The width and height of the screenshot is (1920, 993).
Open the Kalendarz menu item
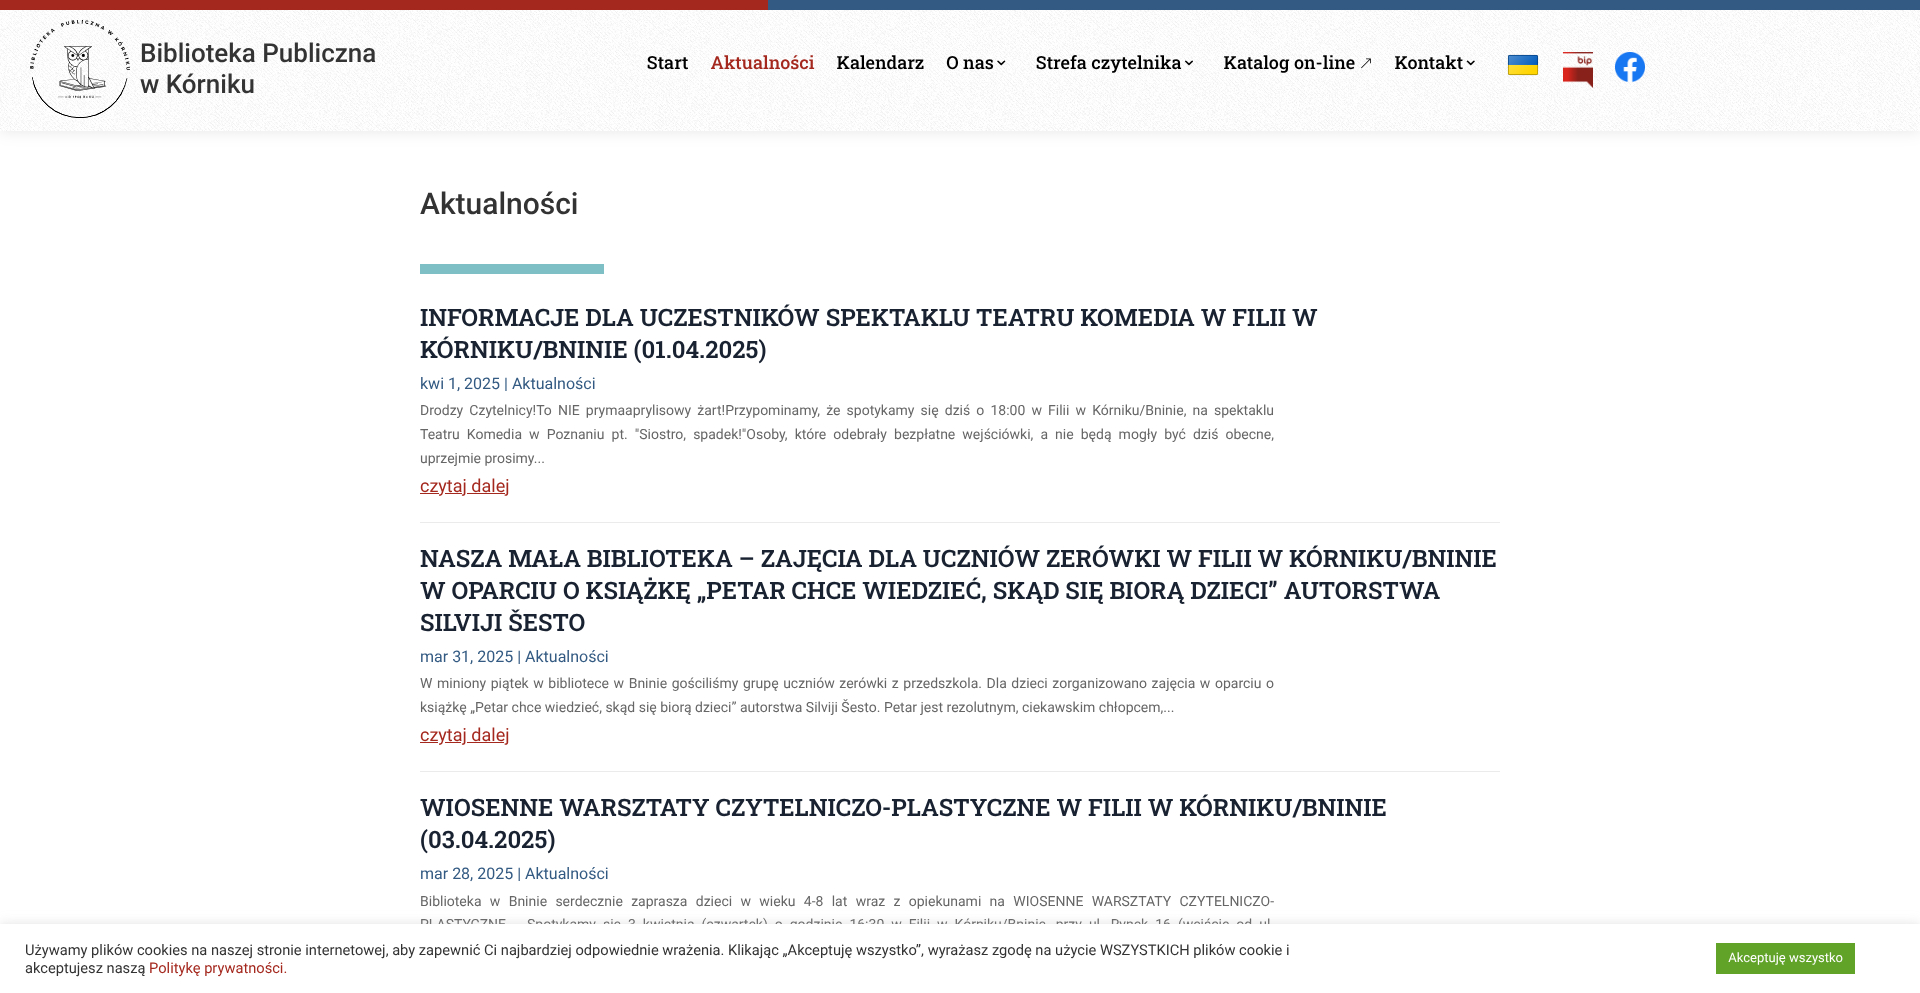(880, 63)
